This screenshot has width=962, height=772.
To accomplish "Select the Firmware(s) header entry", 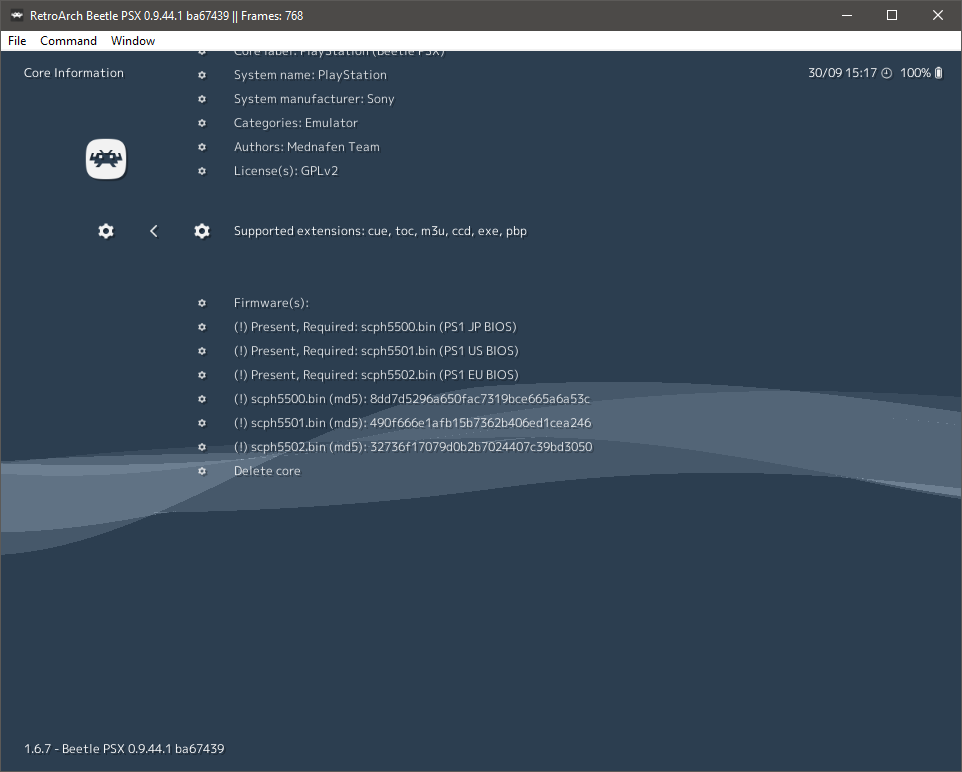I will (x=271, y=303).
